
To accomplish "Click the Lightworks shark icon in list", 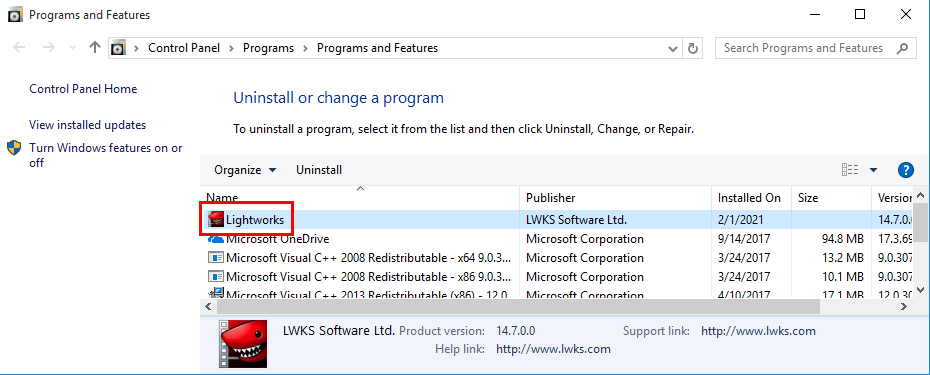I will tap(216, 220).
